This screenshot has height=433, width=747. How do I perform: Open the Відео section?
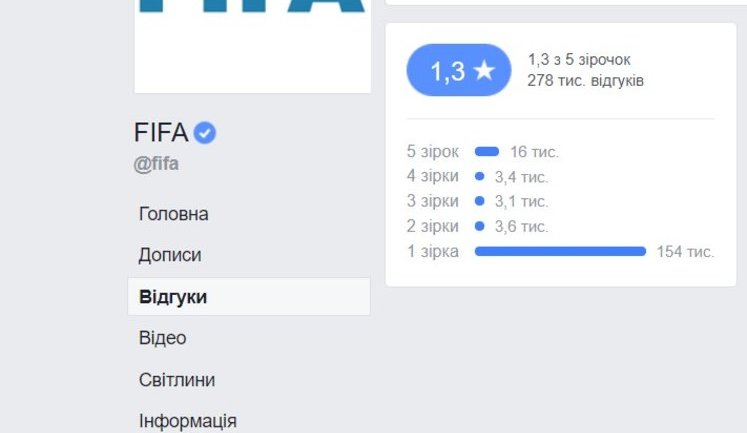coord(162,338)
